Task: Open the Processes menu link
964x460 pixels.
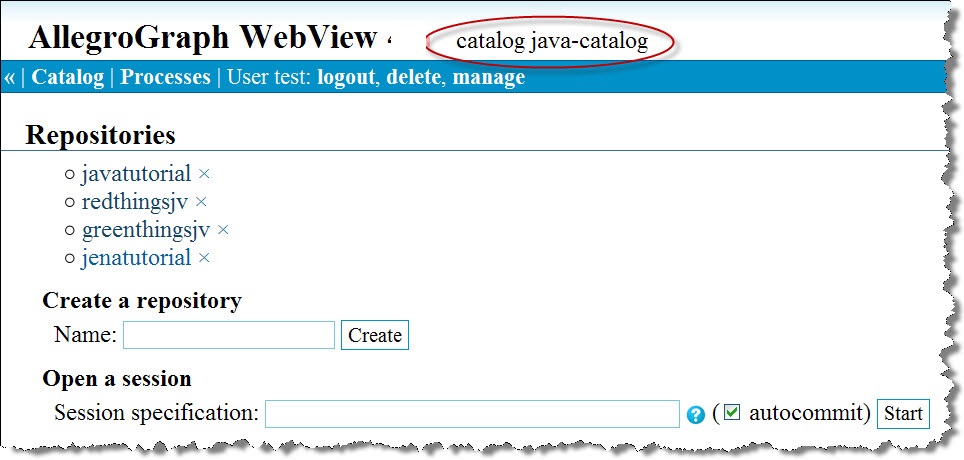Action: (x=165, y=77)
